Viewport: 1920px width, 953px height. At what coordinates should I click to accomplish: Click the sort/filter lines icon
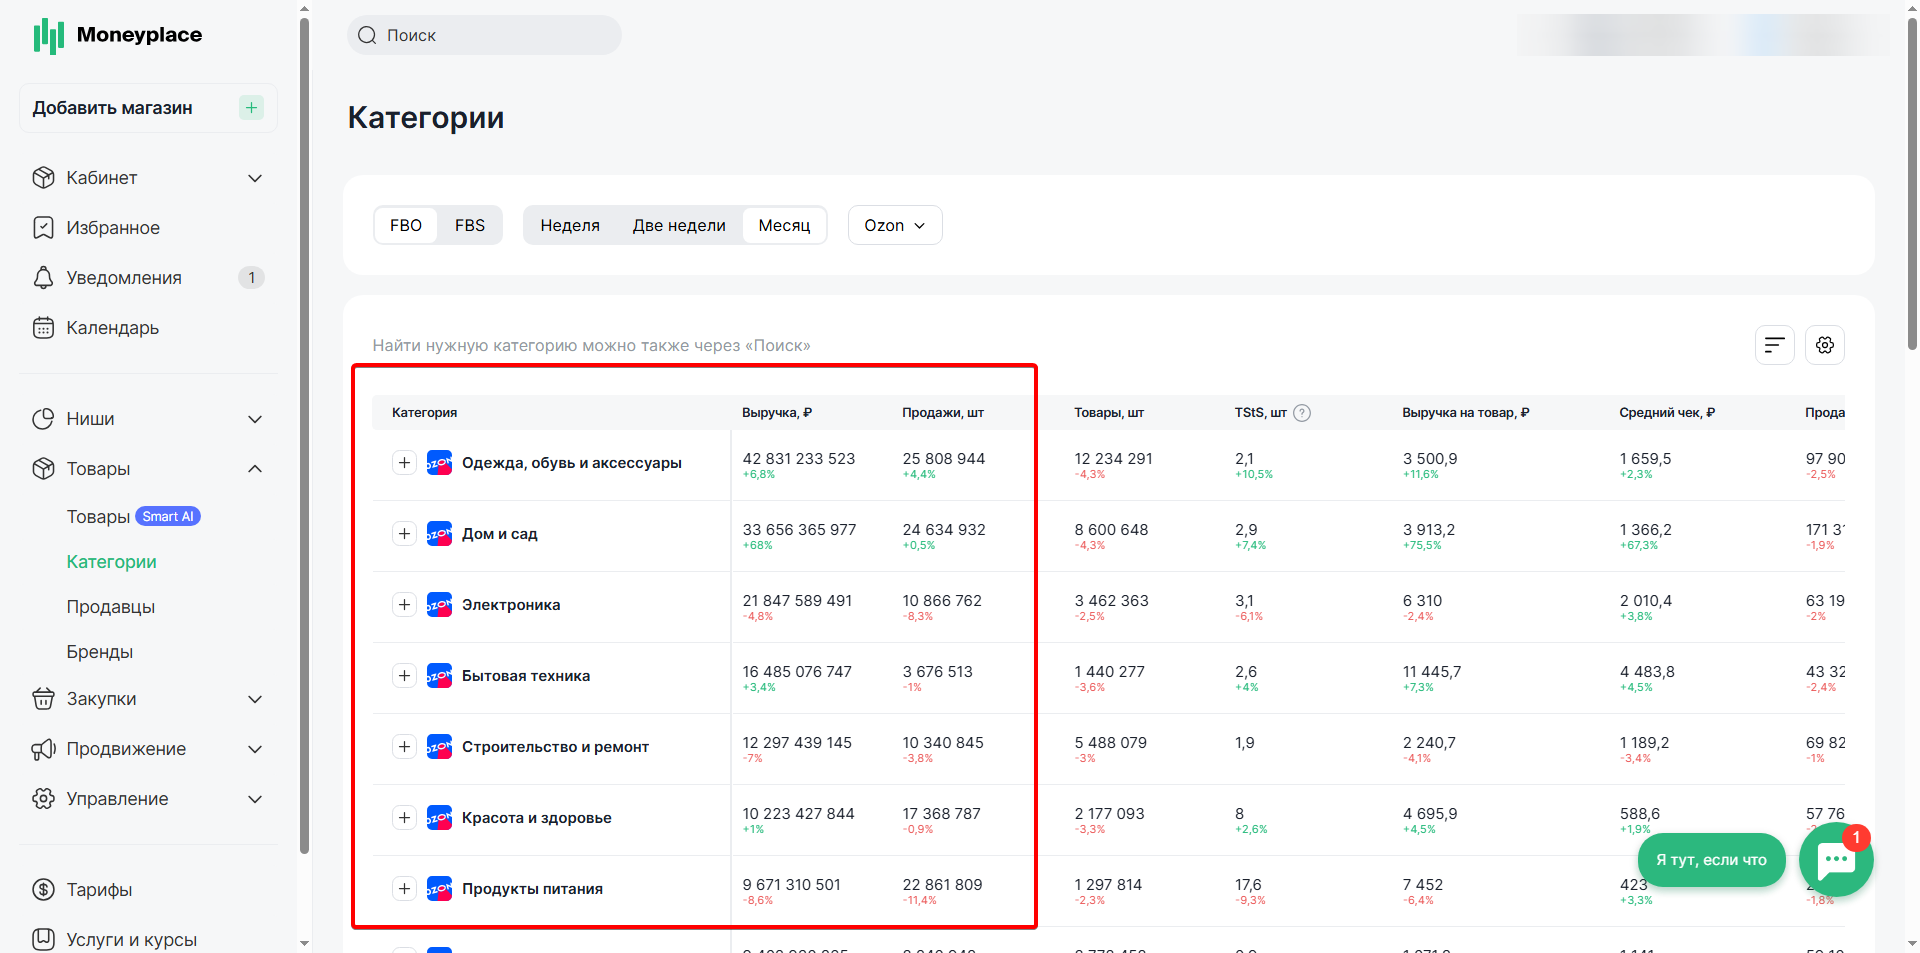tap(1774, 345)
